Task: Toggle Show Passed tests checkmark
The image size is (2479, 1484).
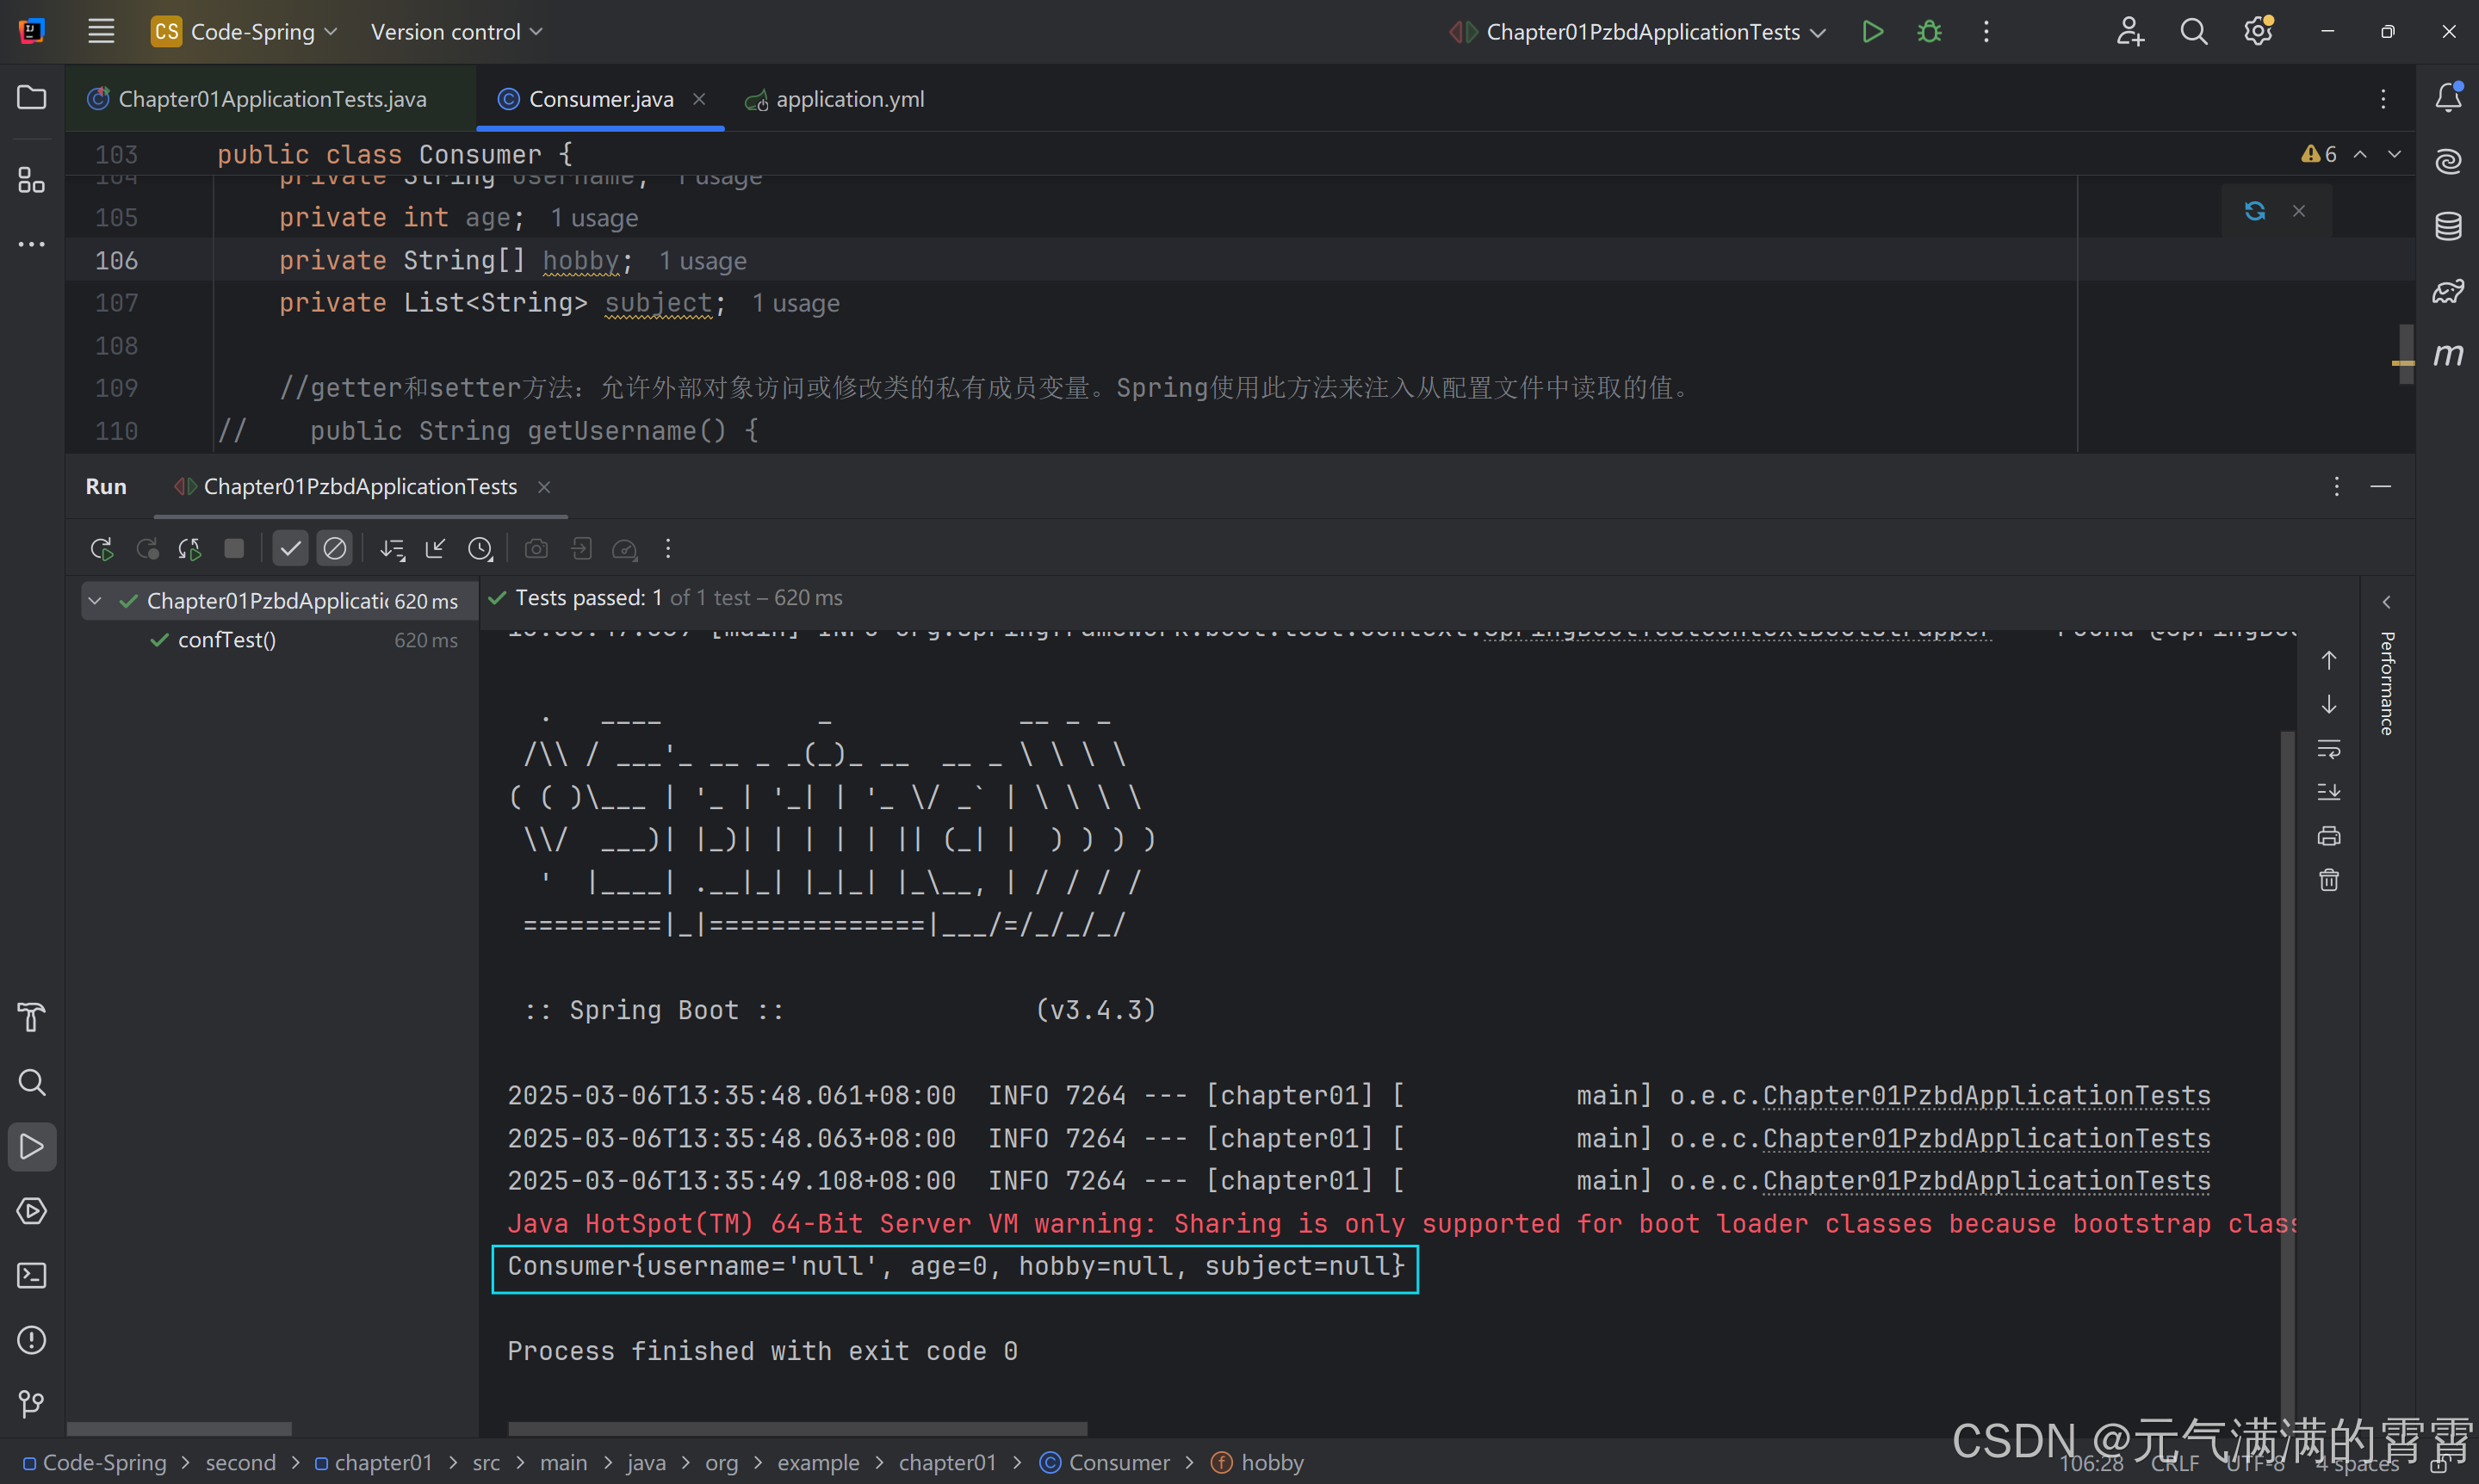Action: (290, 549)
